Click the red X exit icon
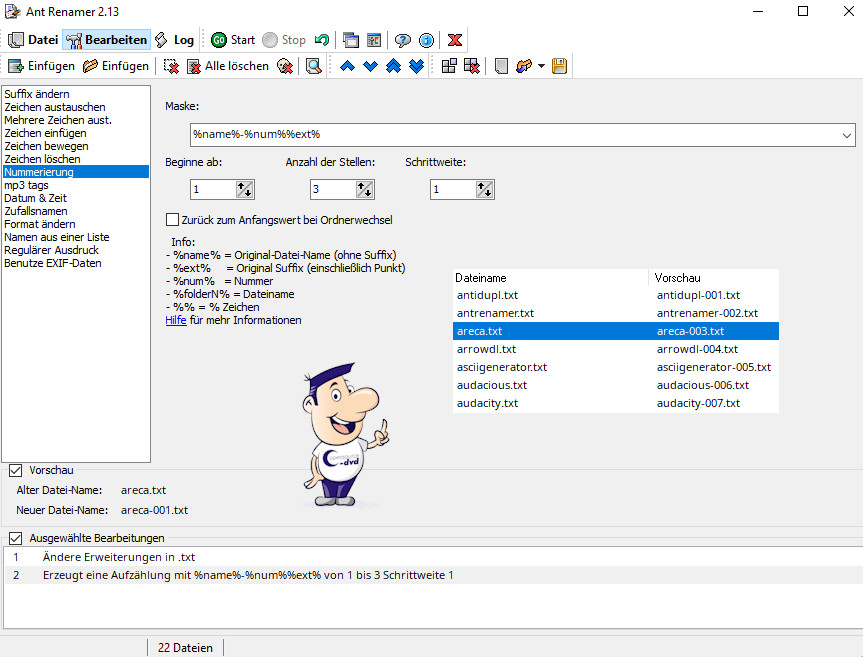The width and height of the screenshot is (863, 657). tap(455, 40)
